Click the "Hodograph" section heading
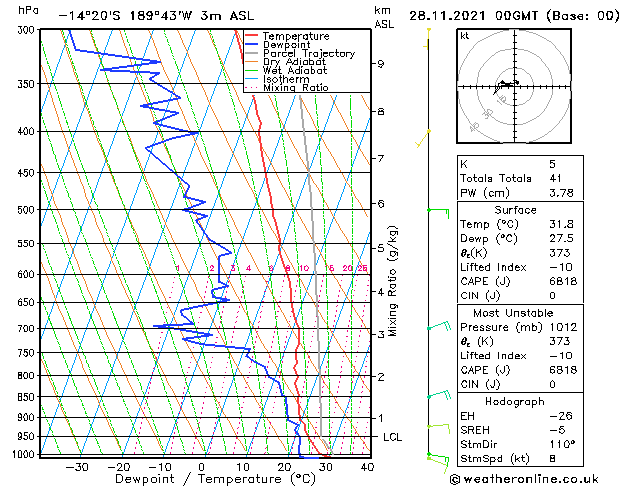Image resolution: width=629 pixels, height=486 pixels. (x=515, y=401)
